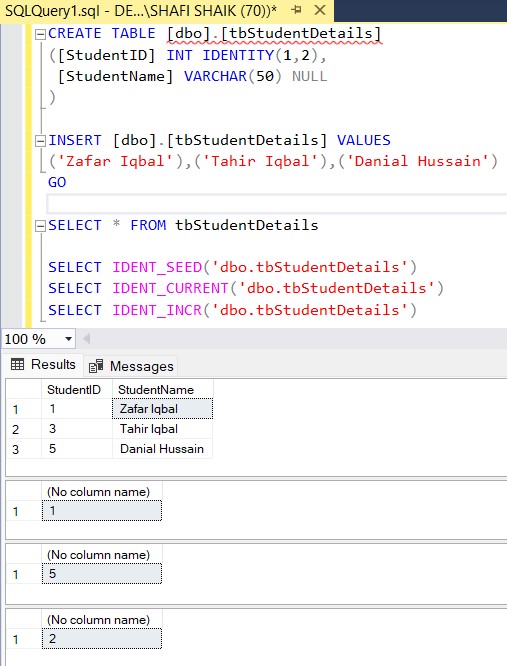The width and height of the screenshot is (507, 666).
Task: Click the IDENT_SEED function name
Action: 157,267
